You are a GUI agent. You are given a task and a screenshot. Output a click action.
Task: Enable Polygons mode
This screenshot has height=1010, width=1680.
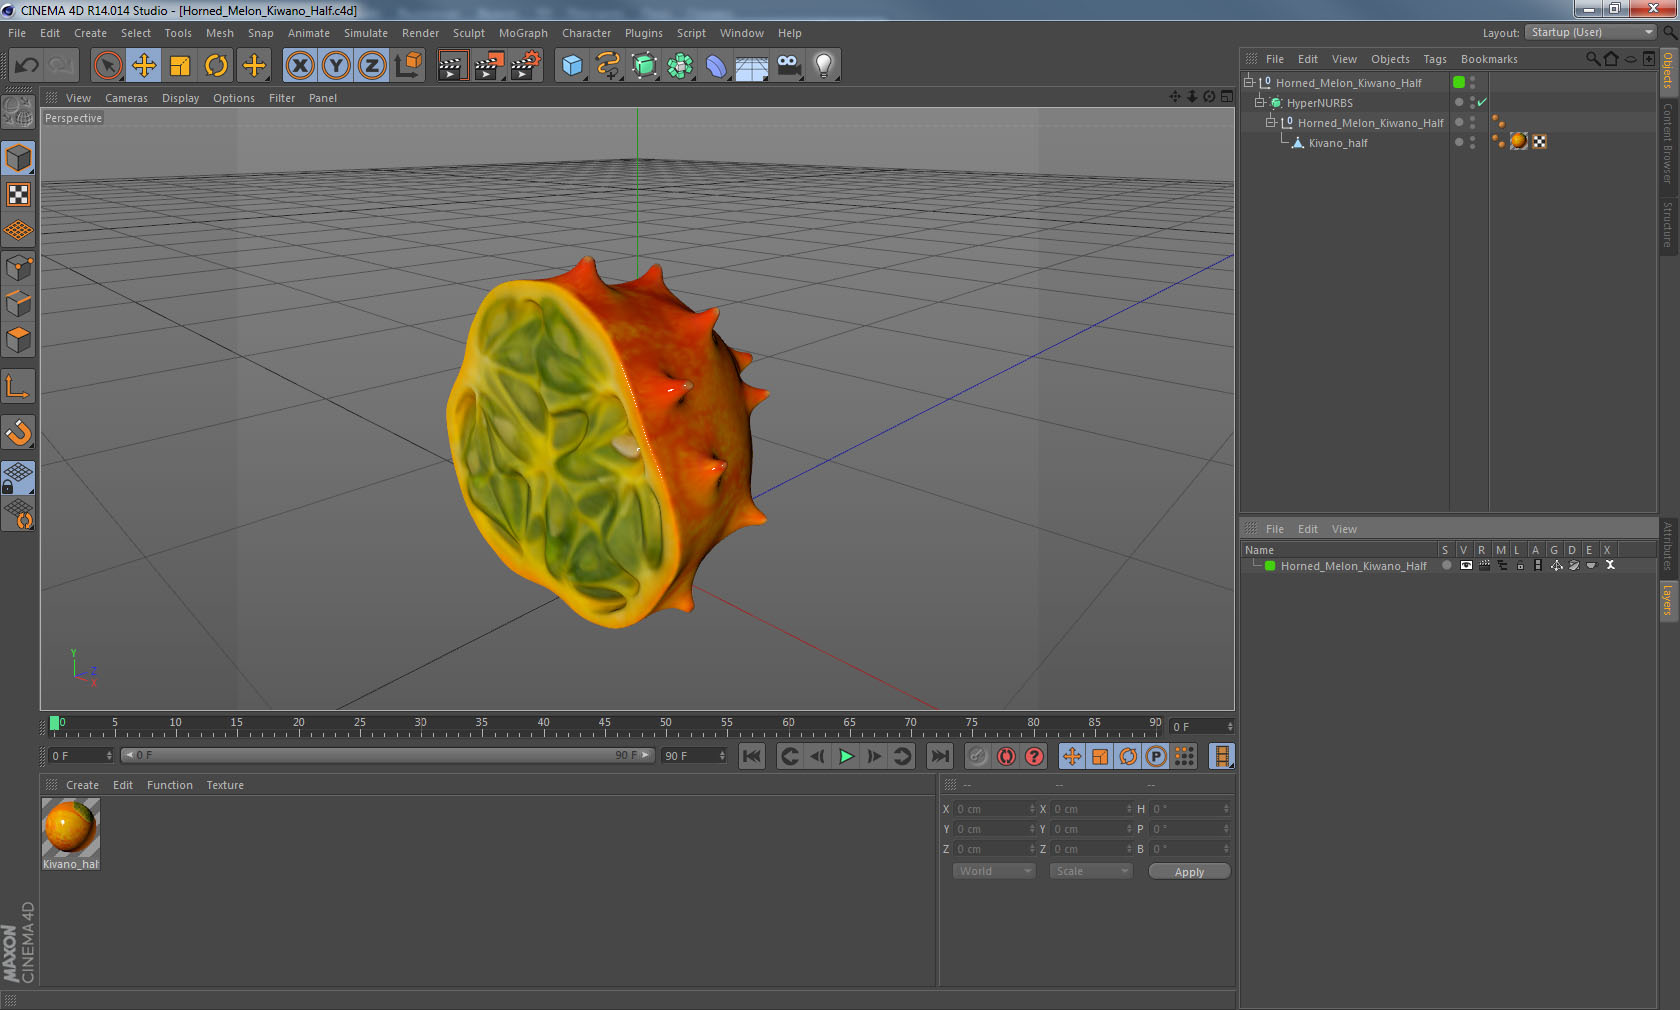tap(18, 340)
